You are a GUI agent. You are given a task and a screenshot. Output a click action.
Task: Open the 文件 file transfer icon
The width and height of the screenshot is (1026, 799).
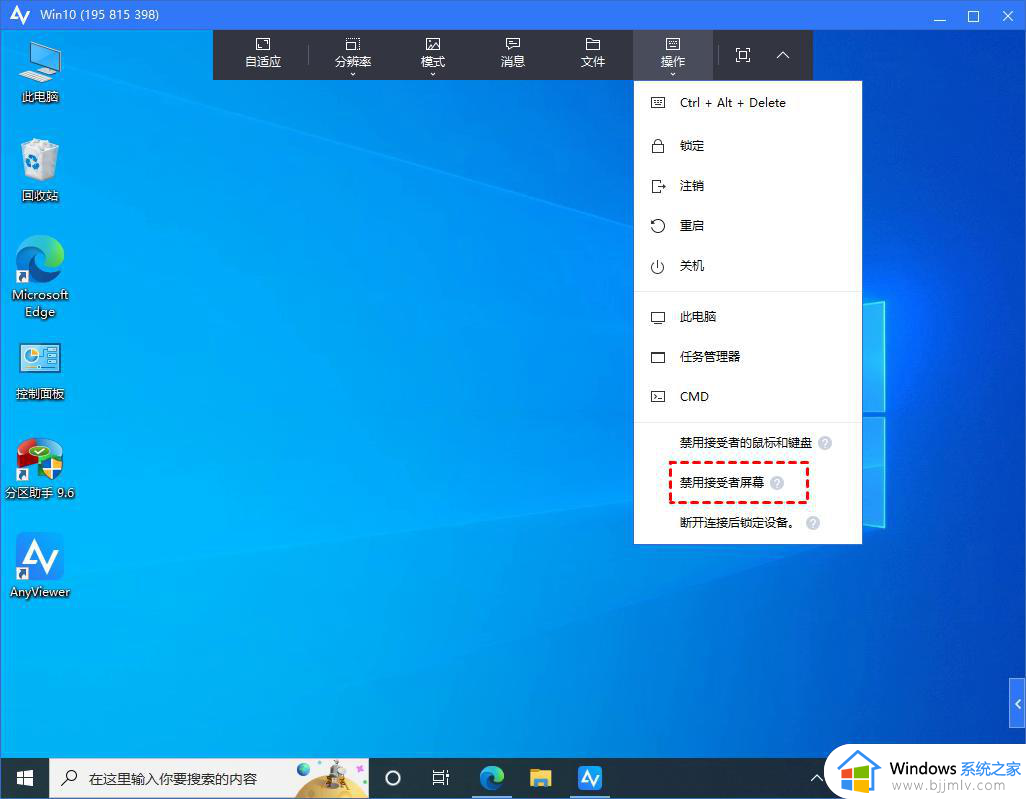click(x=593, y=54)
